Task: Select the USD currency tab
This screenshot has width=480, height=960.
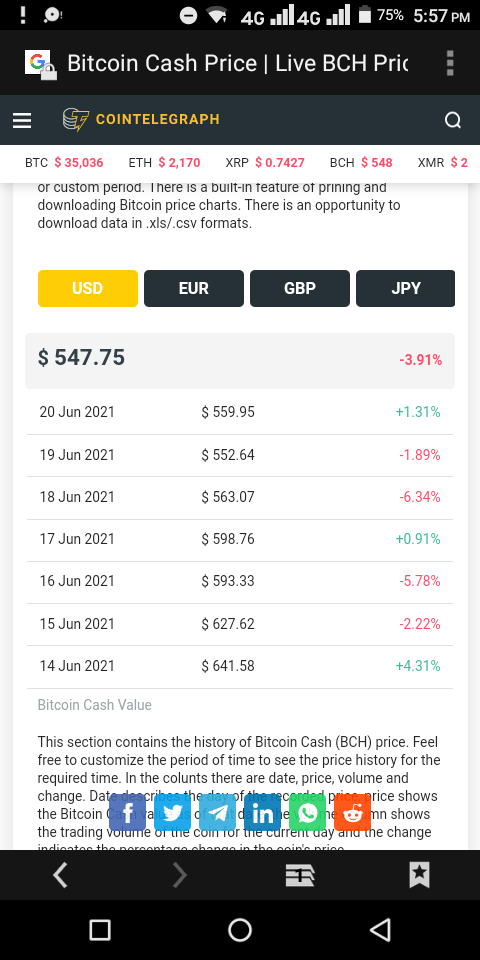Action: (88, 288)
